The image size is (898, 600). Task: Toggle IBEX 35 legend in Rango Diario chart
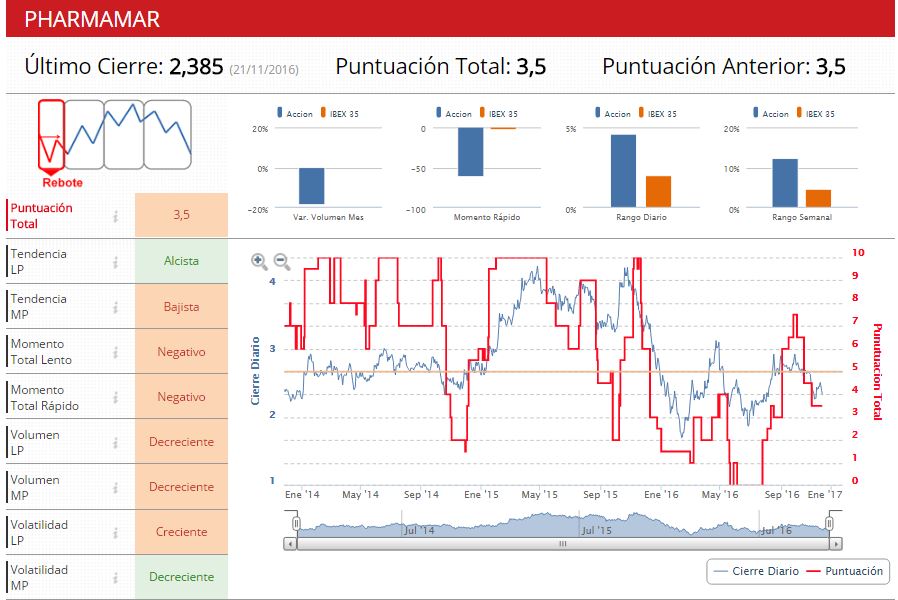tap(657, 113)
